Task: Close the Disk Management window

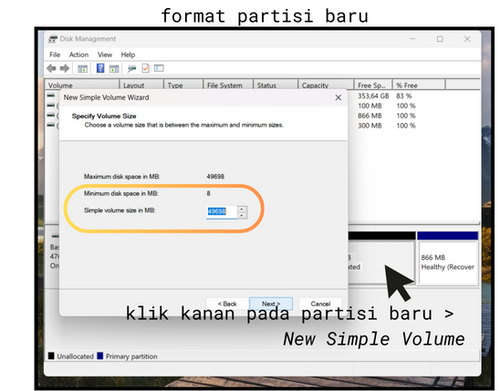Action: pyautogui.click(x=467, y=39)
